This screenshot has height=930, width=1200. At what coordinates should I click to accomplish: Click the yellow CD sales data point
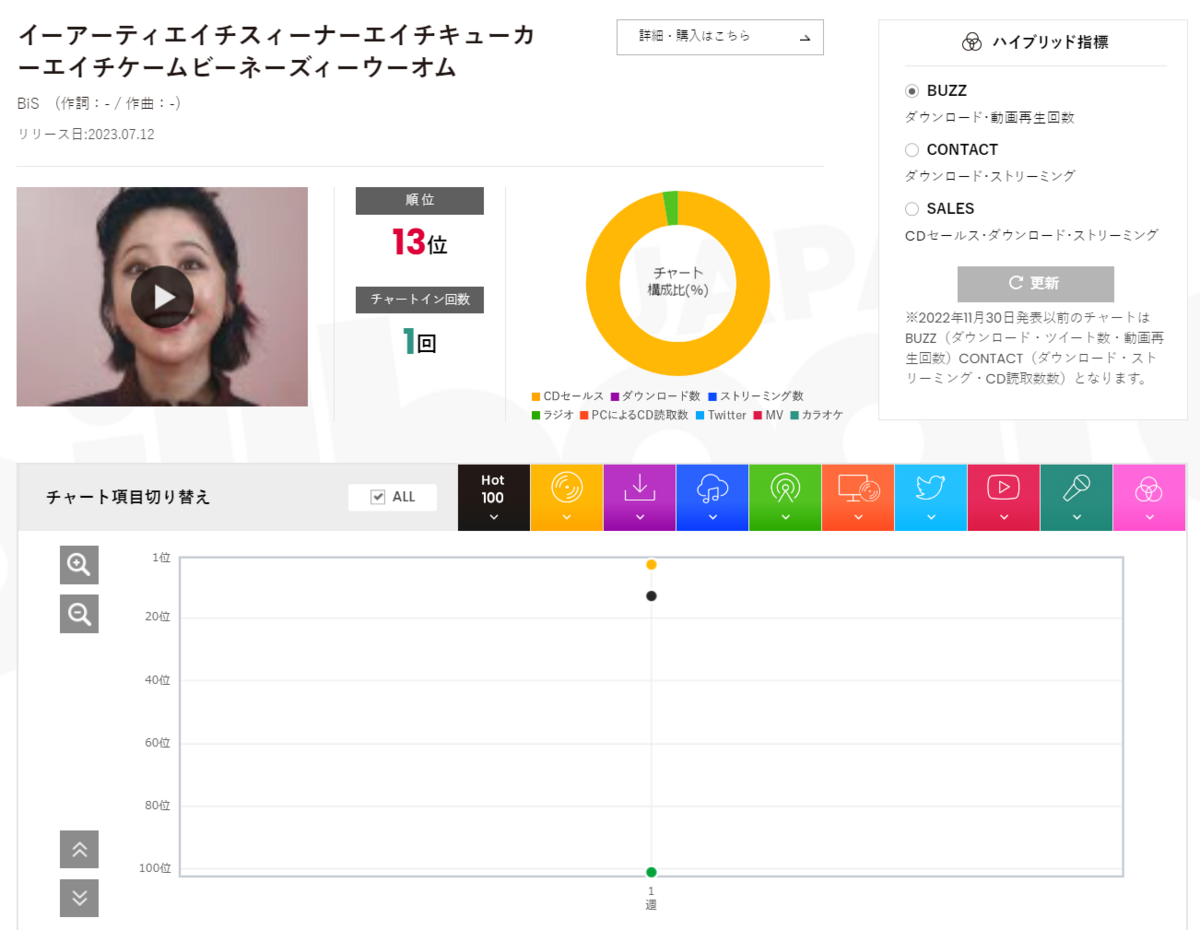tap(651, 565)
